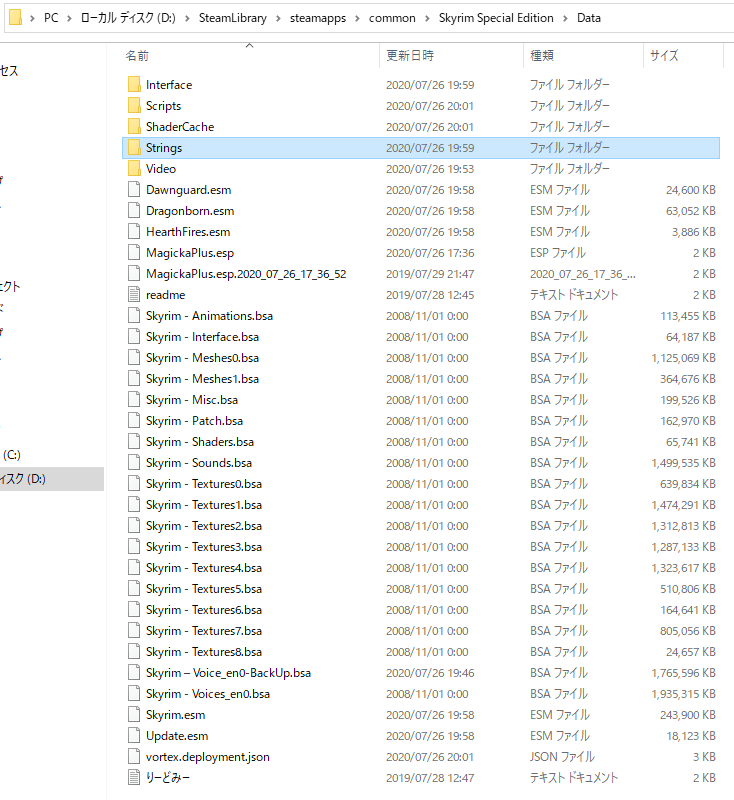
Task: Go to SteamLibrary in the breadcrumb
Action: click(233, 18)
